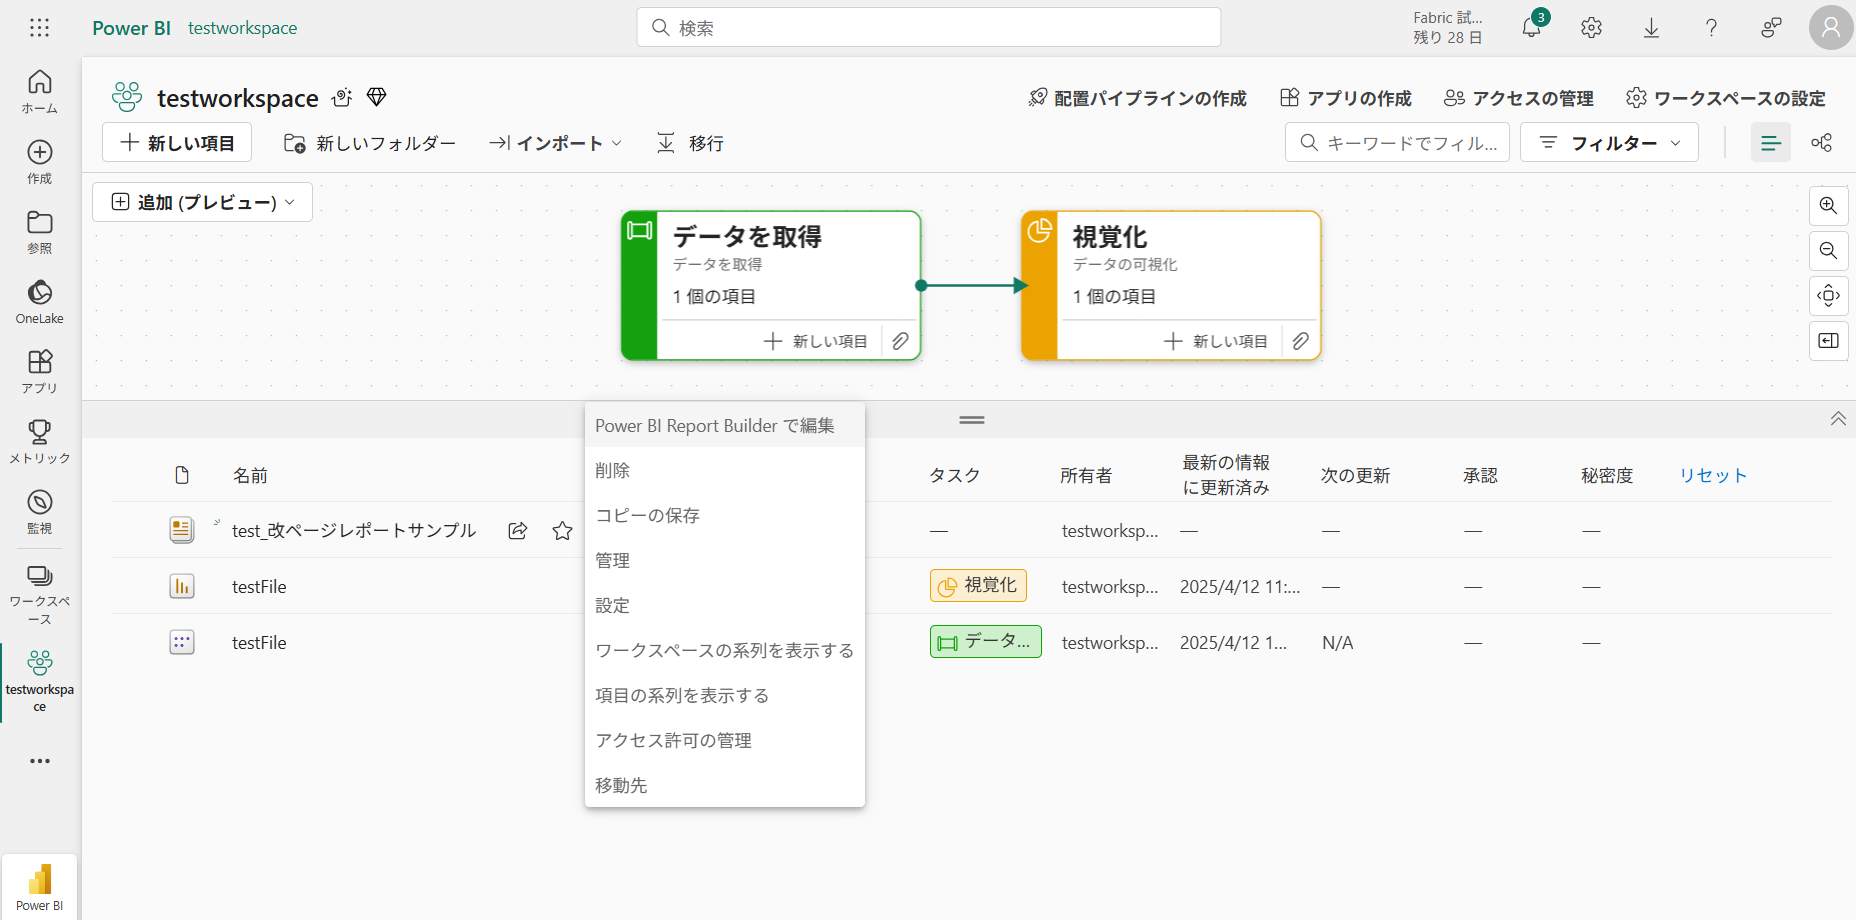Screen dimensions: 1856x920
Task: Add 新しい項目 to データを取得 card
Action: pyautogui.click(x=816, y=341)
